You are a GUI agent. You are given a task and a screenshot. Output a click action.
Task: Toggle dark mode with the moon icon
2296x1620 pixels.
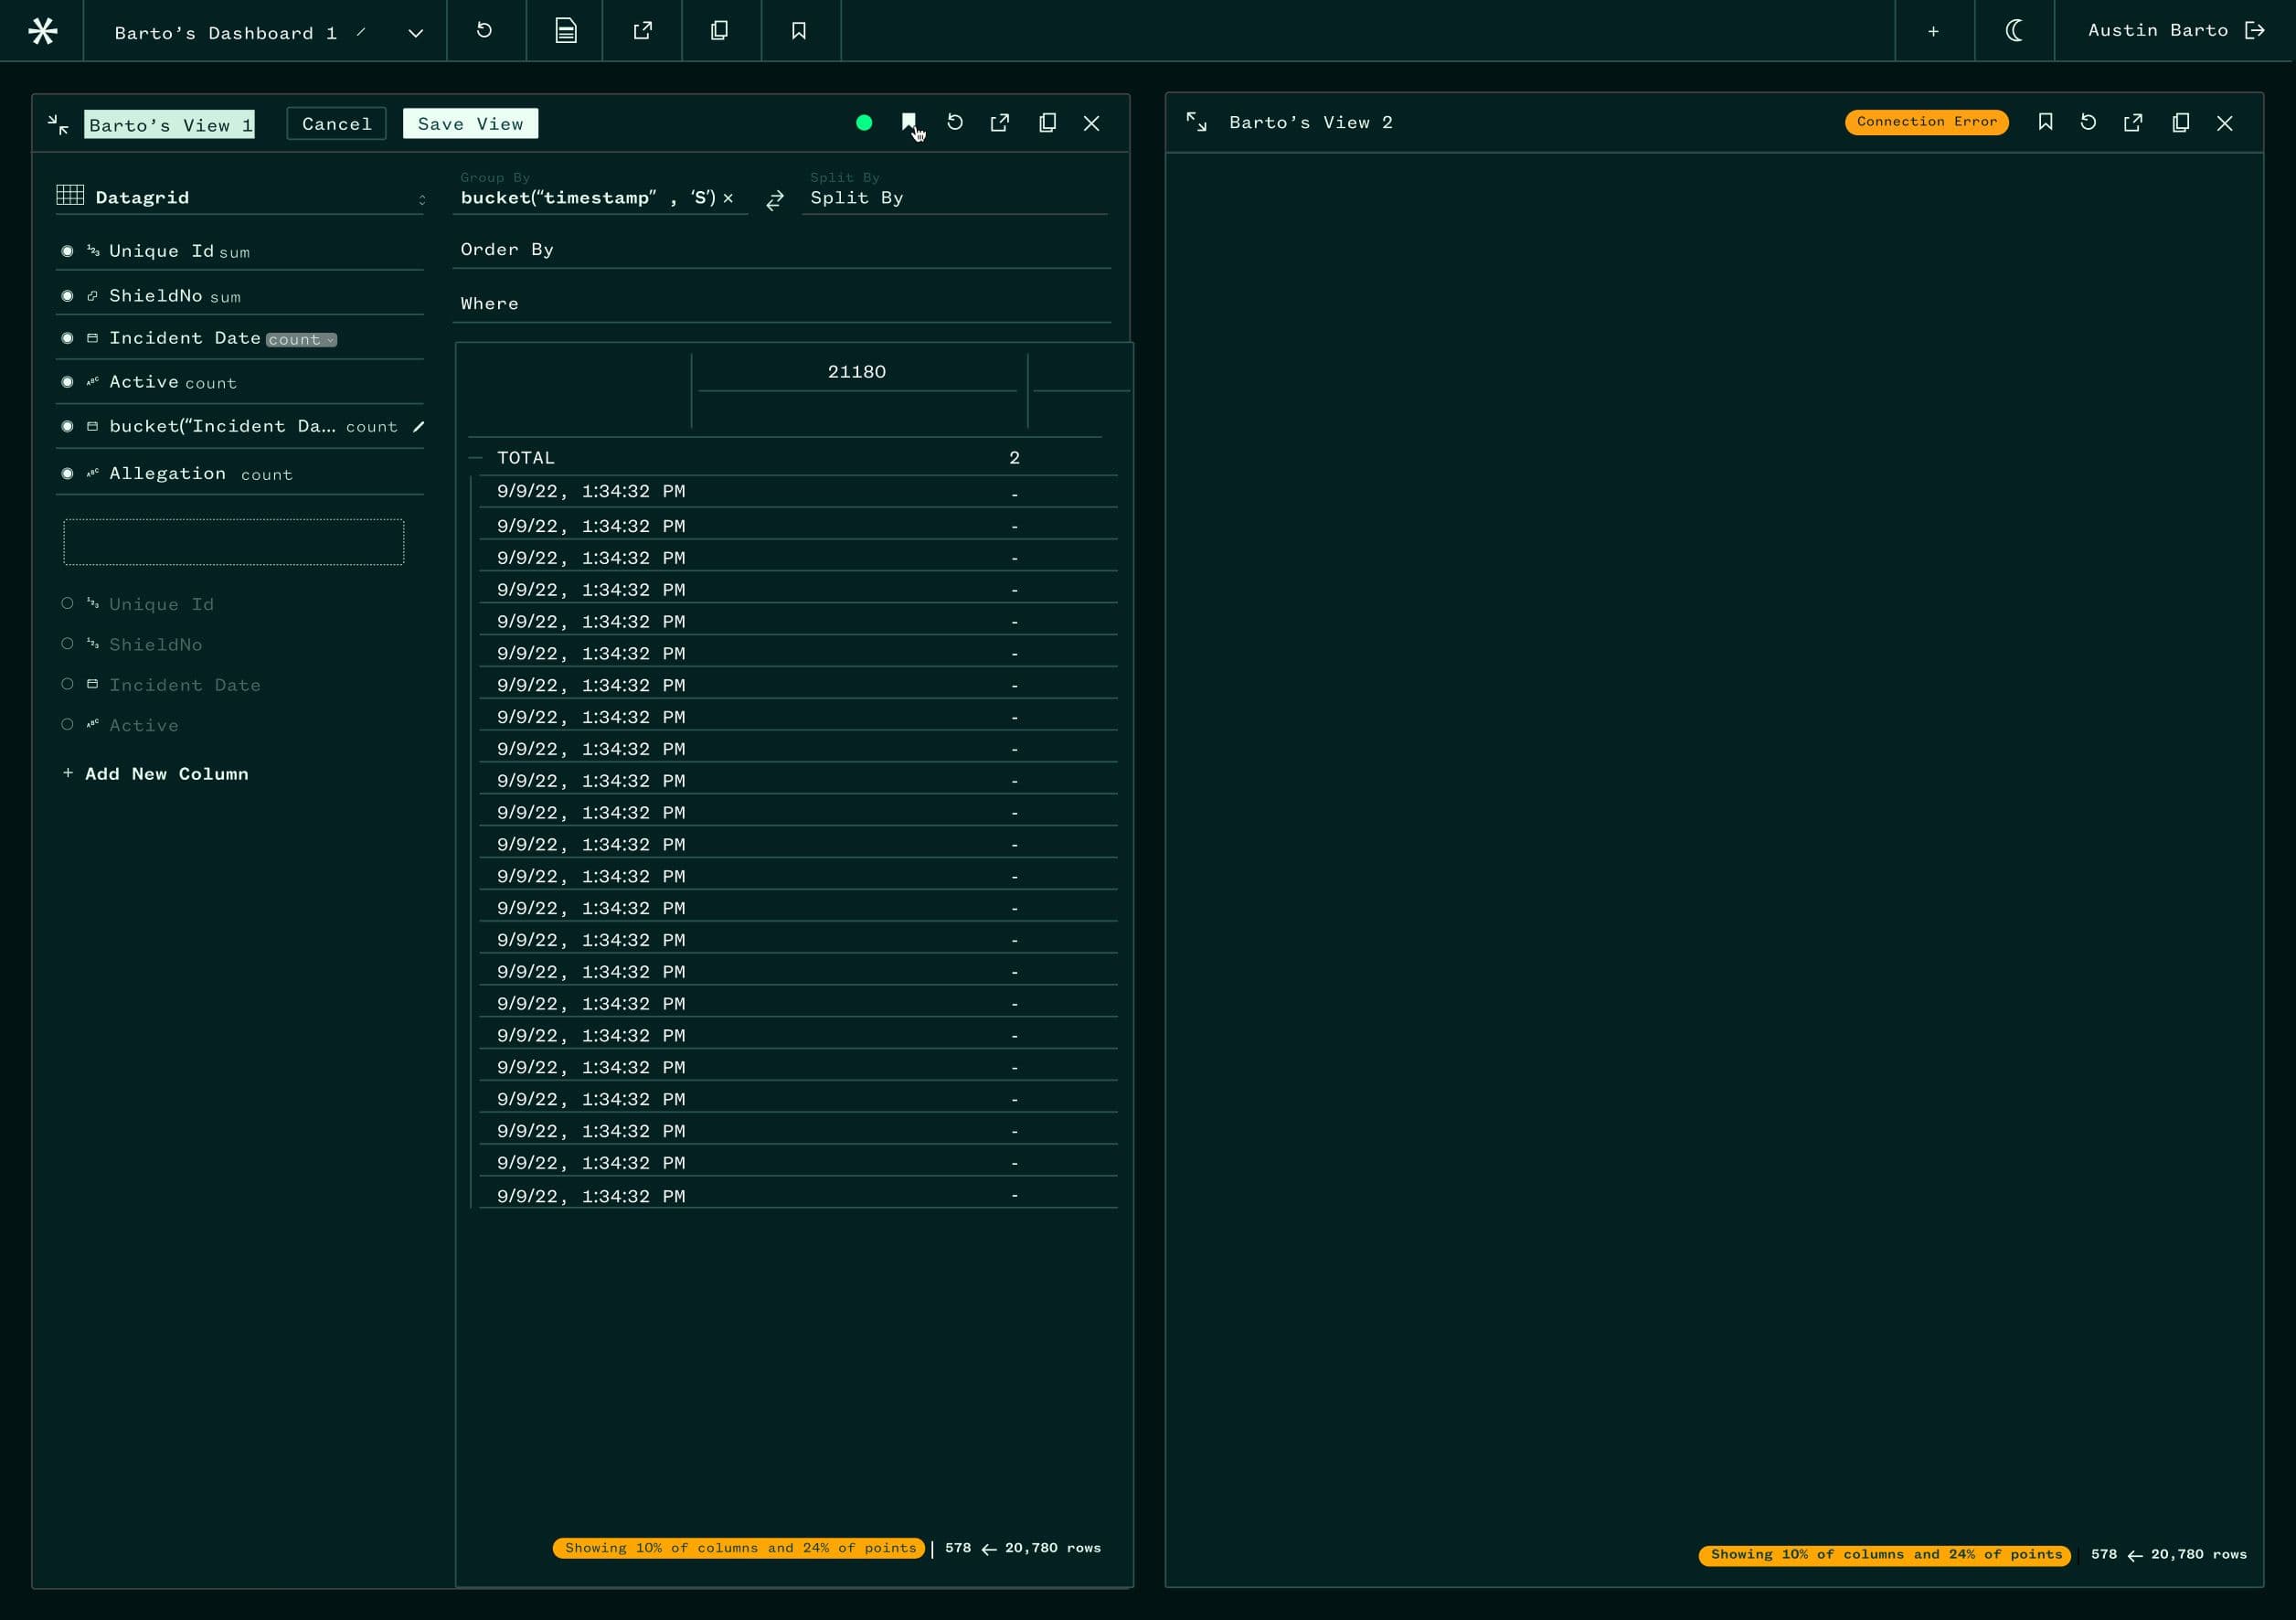[x=2013, y=31]
